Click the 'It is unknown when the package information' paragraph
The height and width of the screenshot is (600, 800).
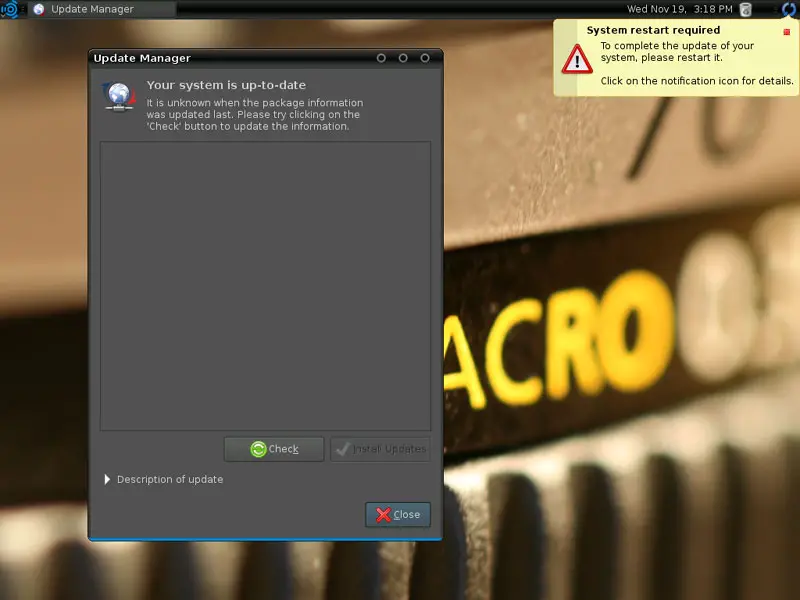tap(255, 114)
